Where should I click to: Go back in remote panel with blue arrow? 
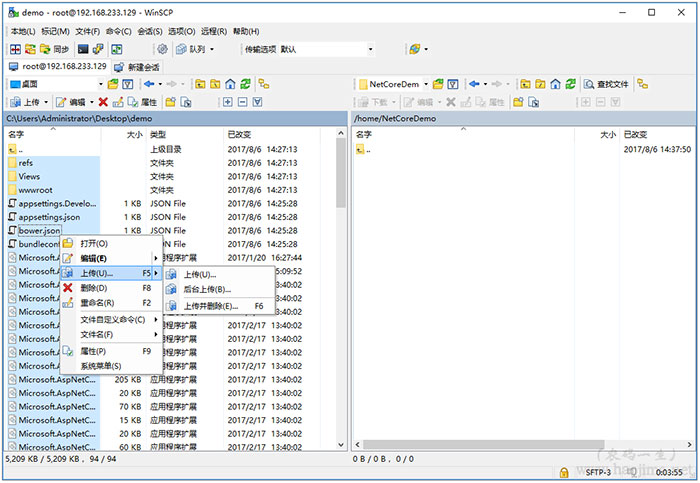pyautogui.click(x=474, y=84)
